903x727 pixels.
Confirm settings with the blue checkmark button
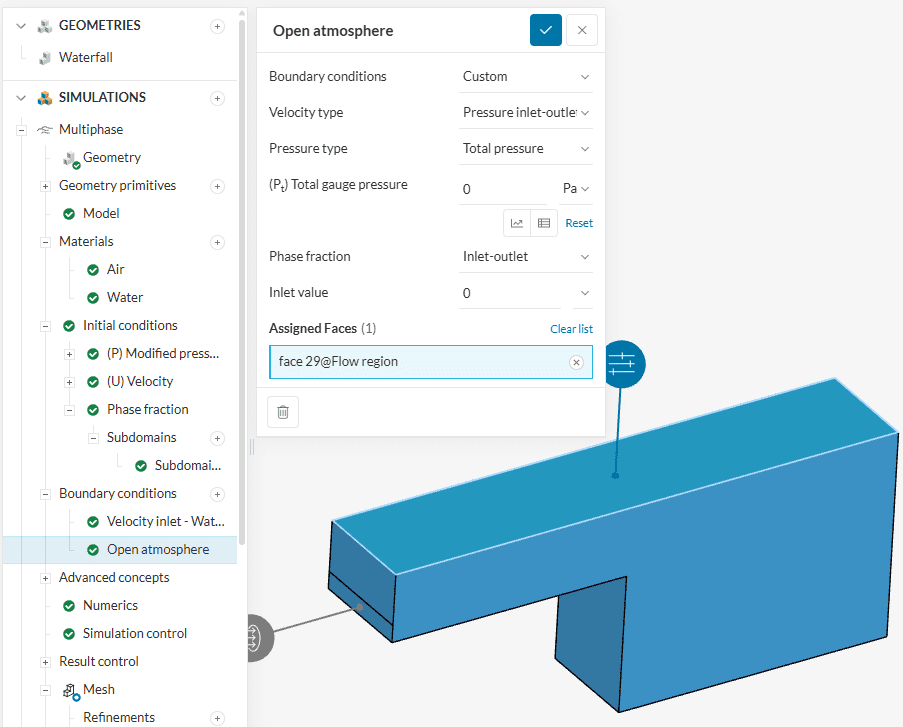545,30
